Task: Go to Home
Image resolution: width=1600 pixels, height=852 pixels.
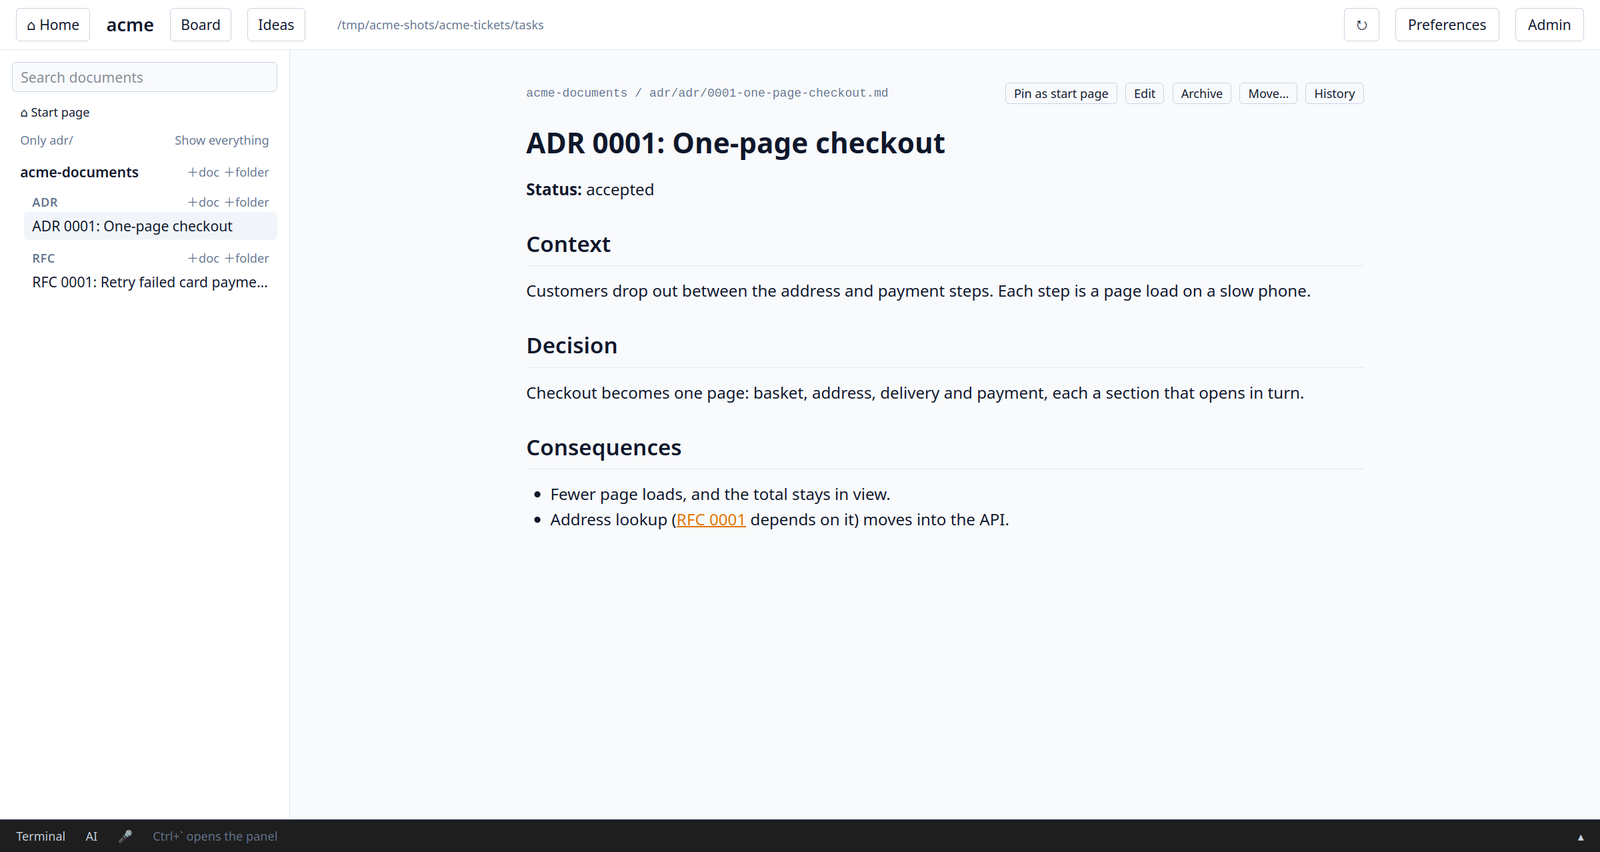Action: pos(53,25)
